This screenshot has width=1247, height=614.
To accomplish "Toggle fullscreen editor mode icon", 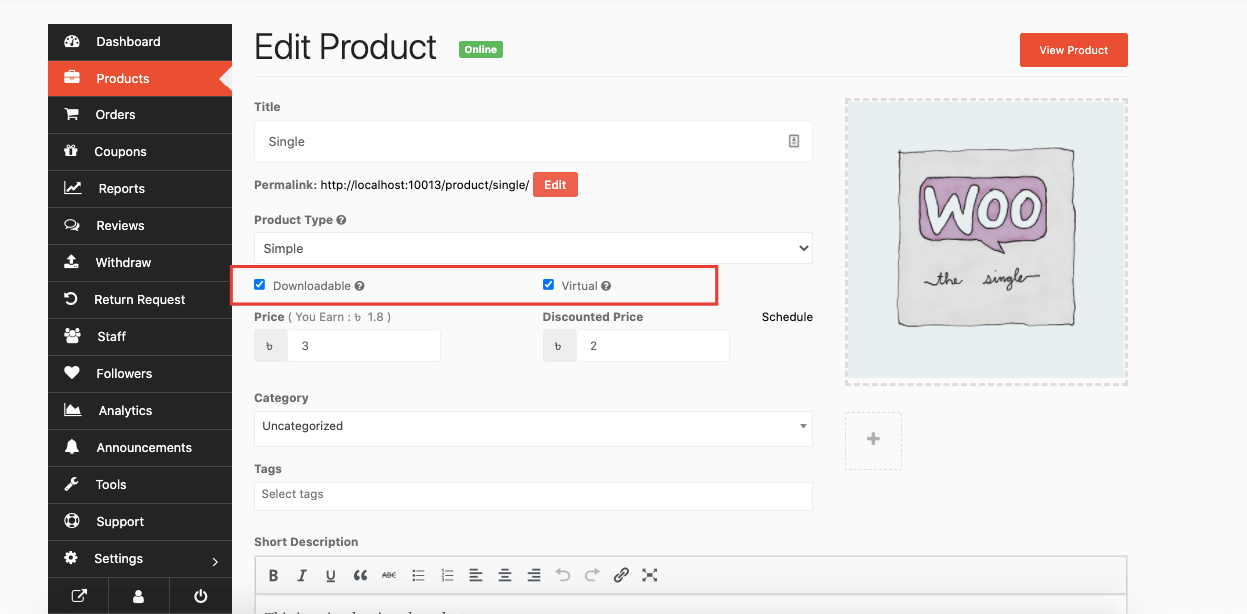I will pos(650,575).
